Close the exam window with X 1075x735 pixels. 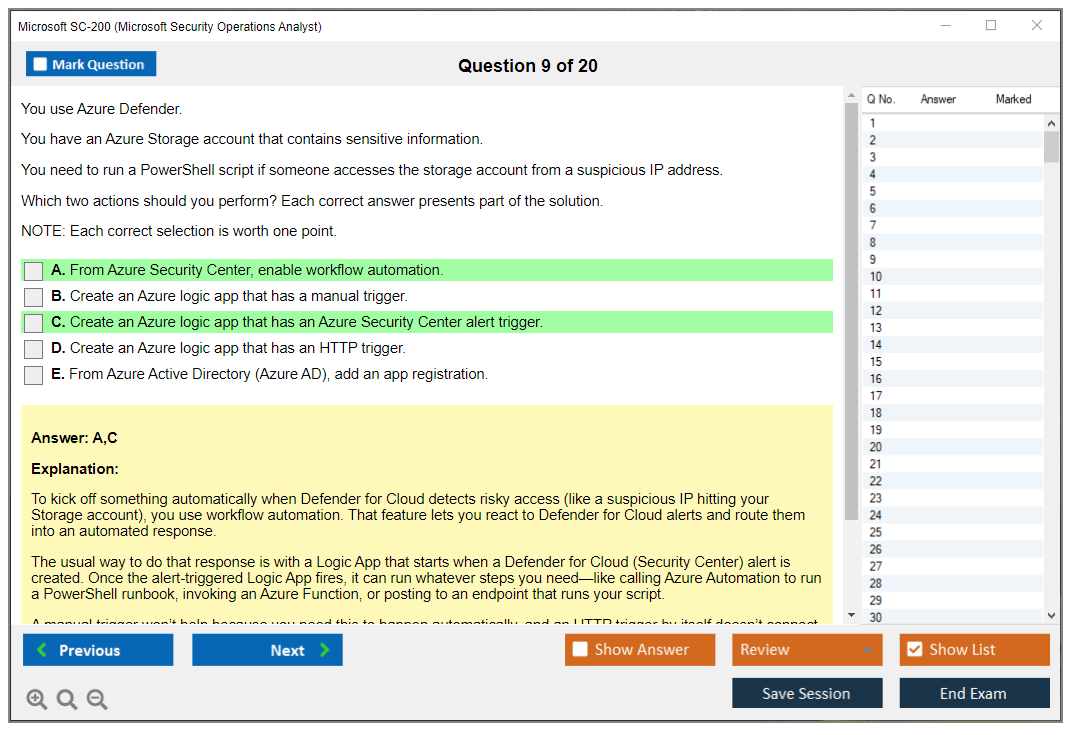pos(1037,26)
